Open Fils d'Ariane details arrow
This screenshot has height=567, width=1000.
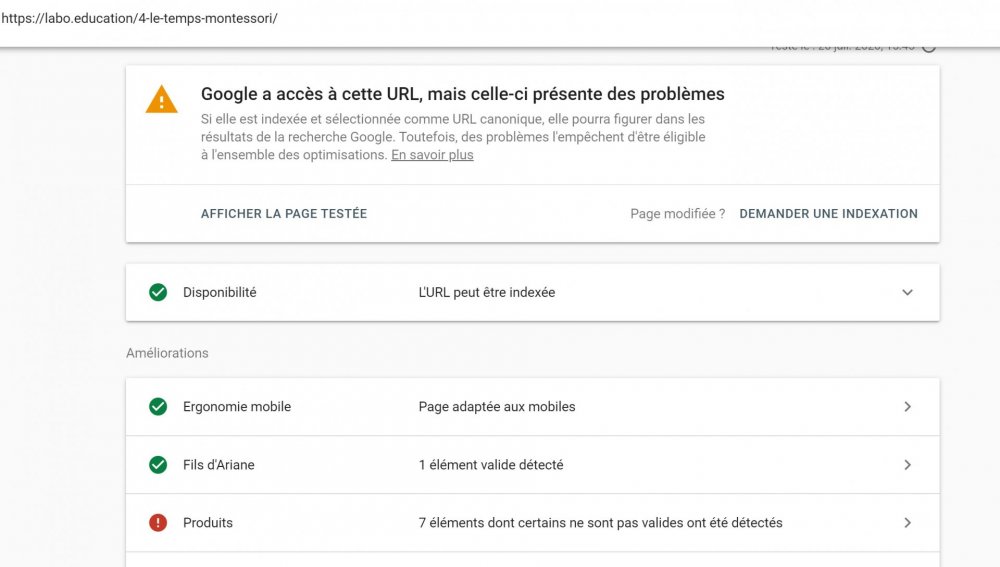(907, 465)
